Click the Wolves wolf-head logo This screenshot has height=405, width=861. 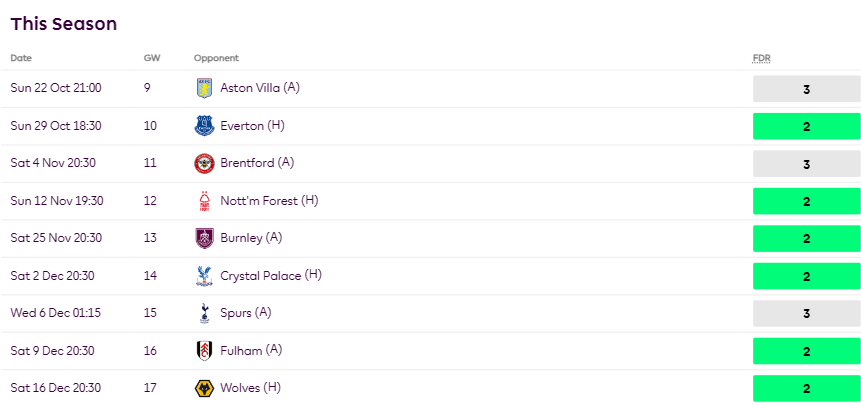[204, 388]
